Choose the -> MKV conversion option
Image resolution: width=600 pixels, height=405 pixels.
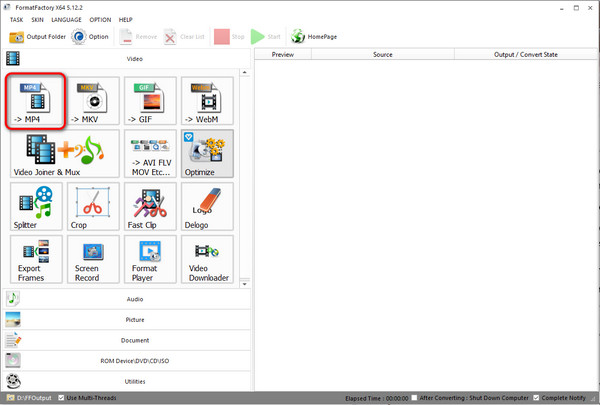[x=93, y=101]
